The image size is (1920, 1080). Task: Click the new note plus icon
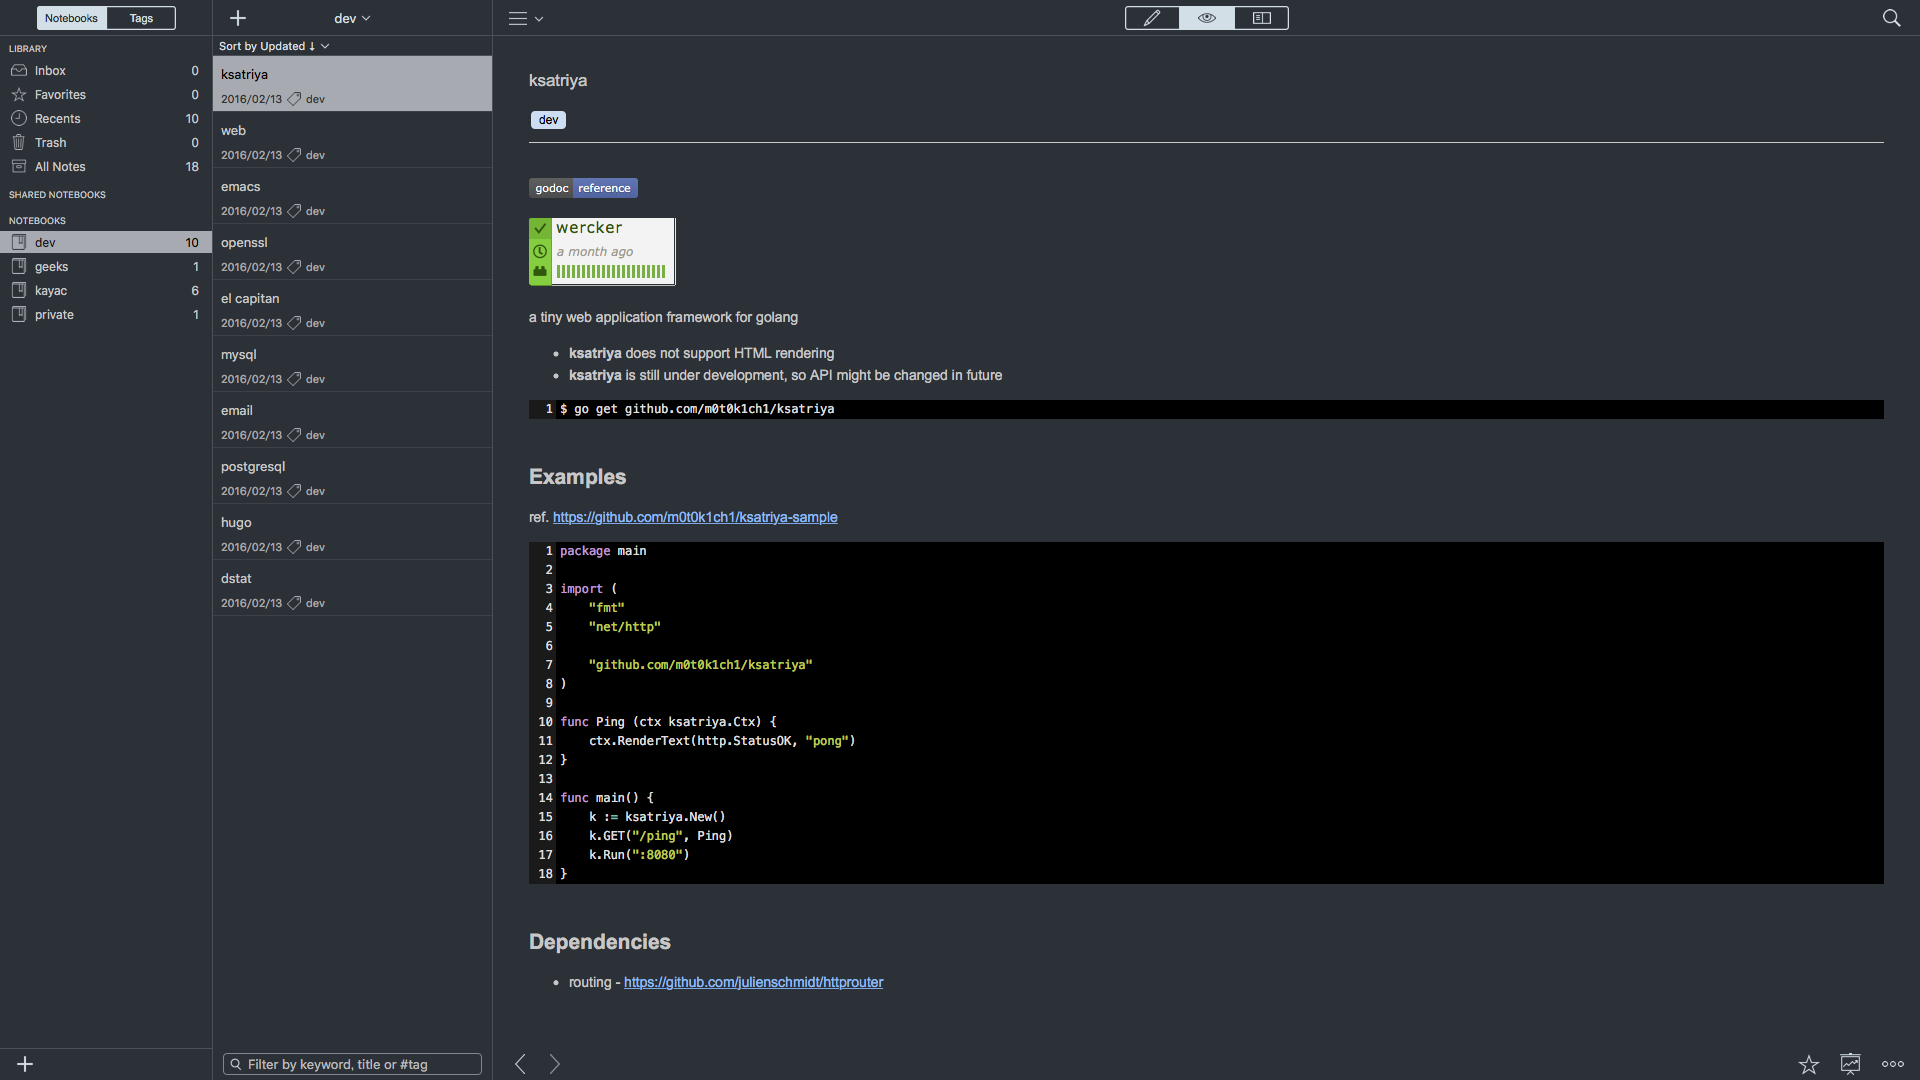click(238, 18)
